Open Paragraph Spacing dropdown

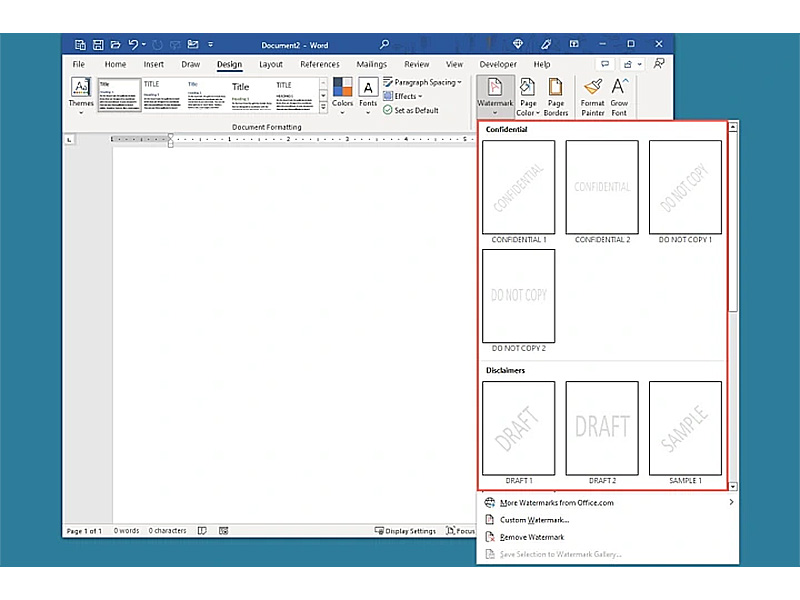point(422,82)
